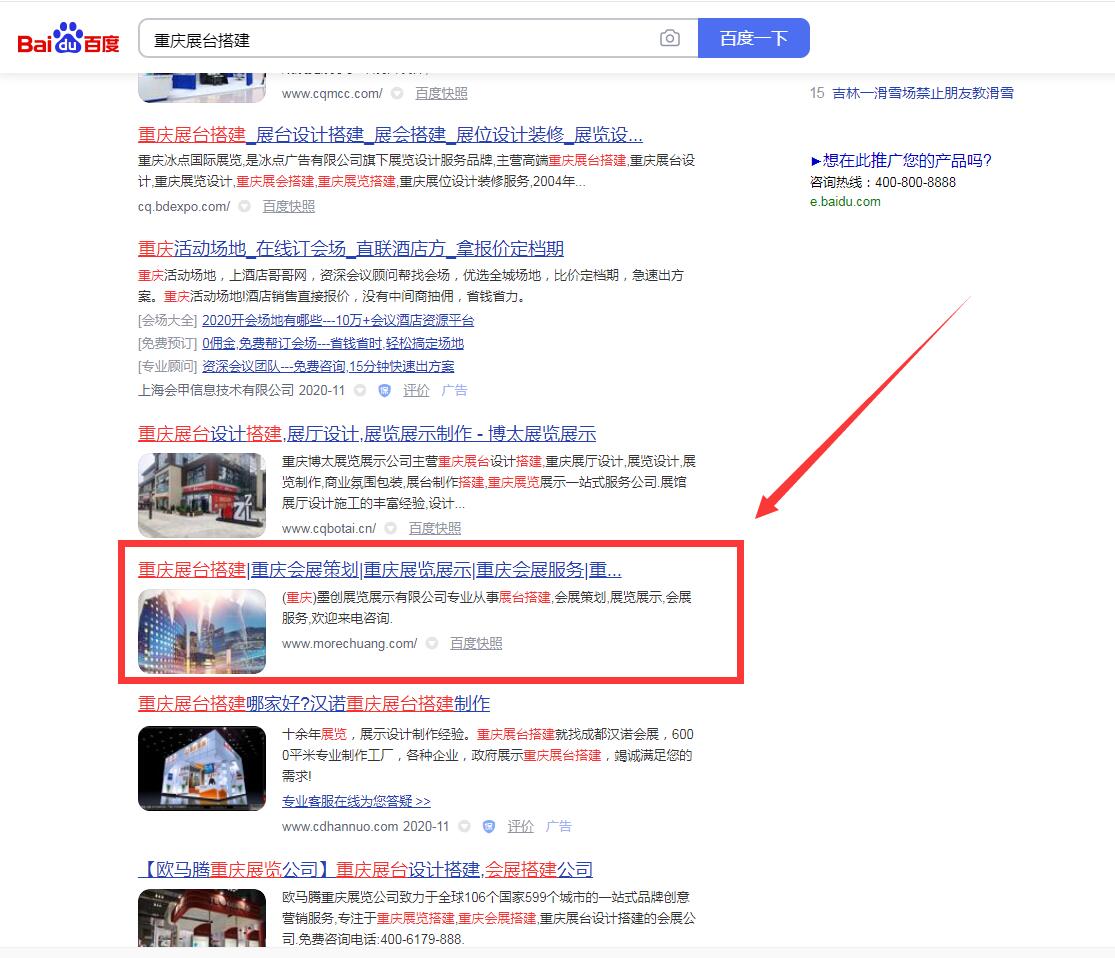Open dropdown arrow next to cq.bdexpo.com/

pos(245,207)
